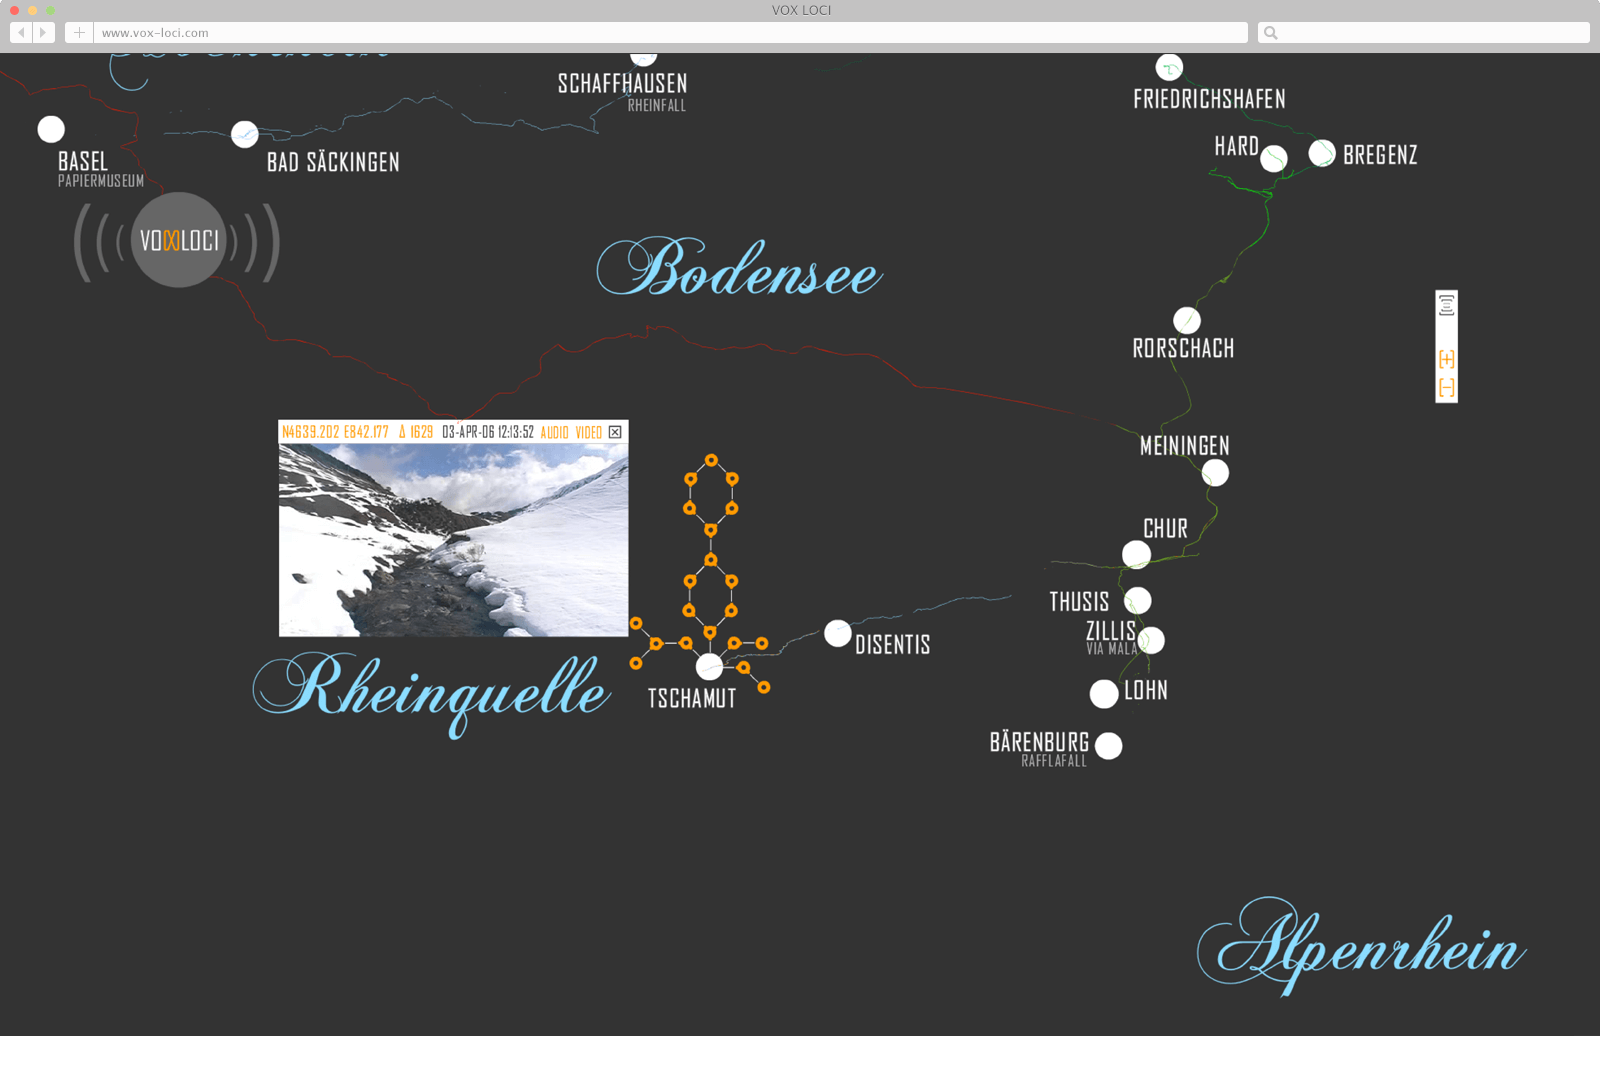
Task: Select the Rorschach location marker
Action: coord(1187,320)
